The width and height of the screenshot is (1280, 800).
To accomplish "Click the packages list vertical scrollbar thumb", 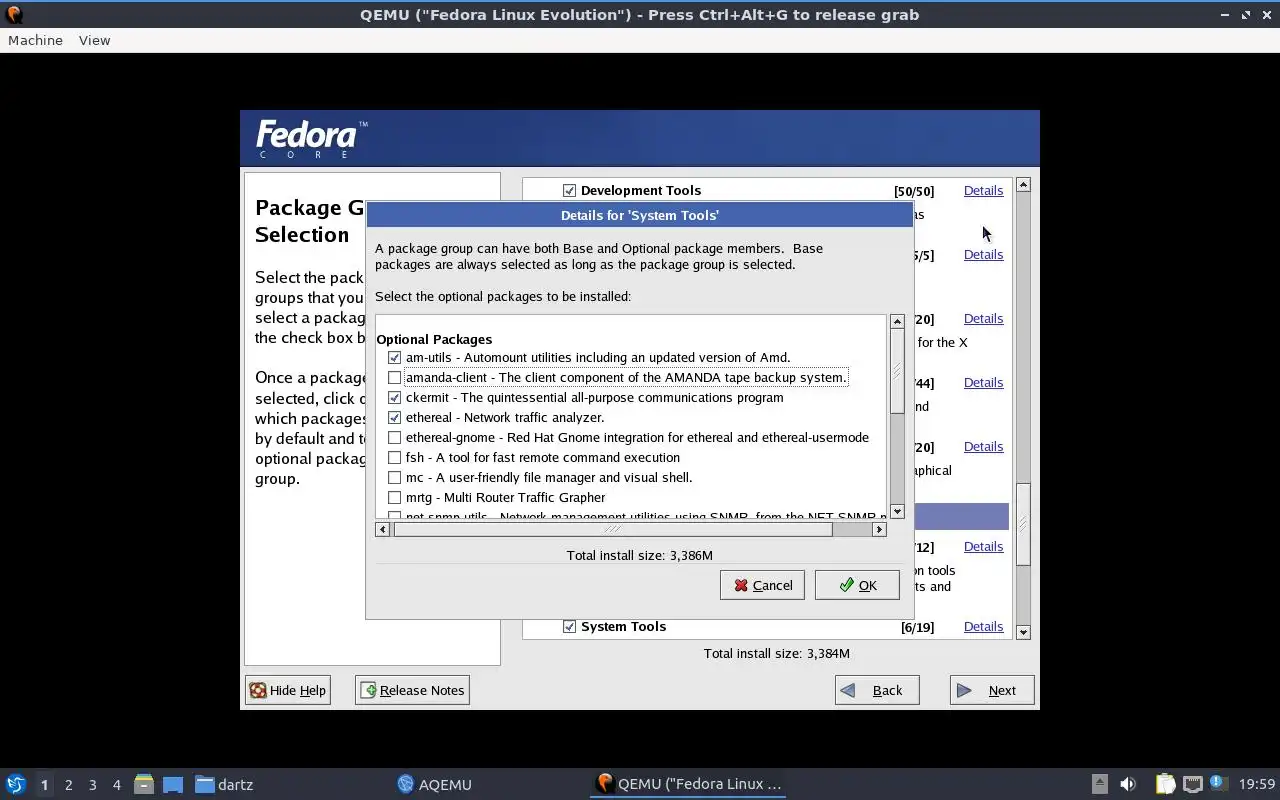I will (897, 370).
